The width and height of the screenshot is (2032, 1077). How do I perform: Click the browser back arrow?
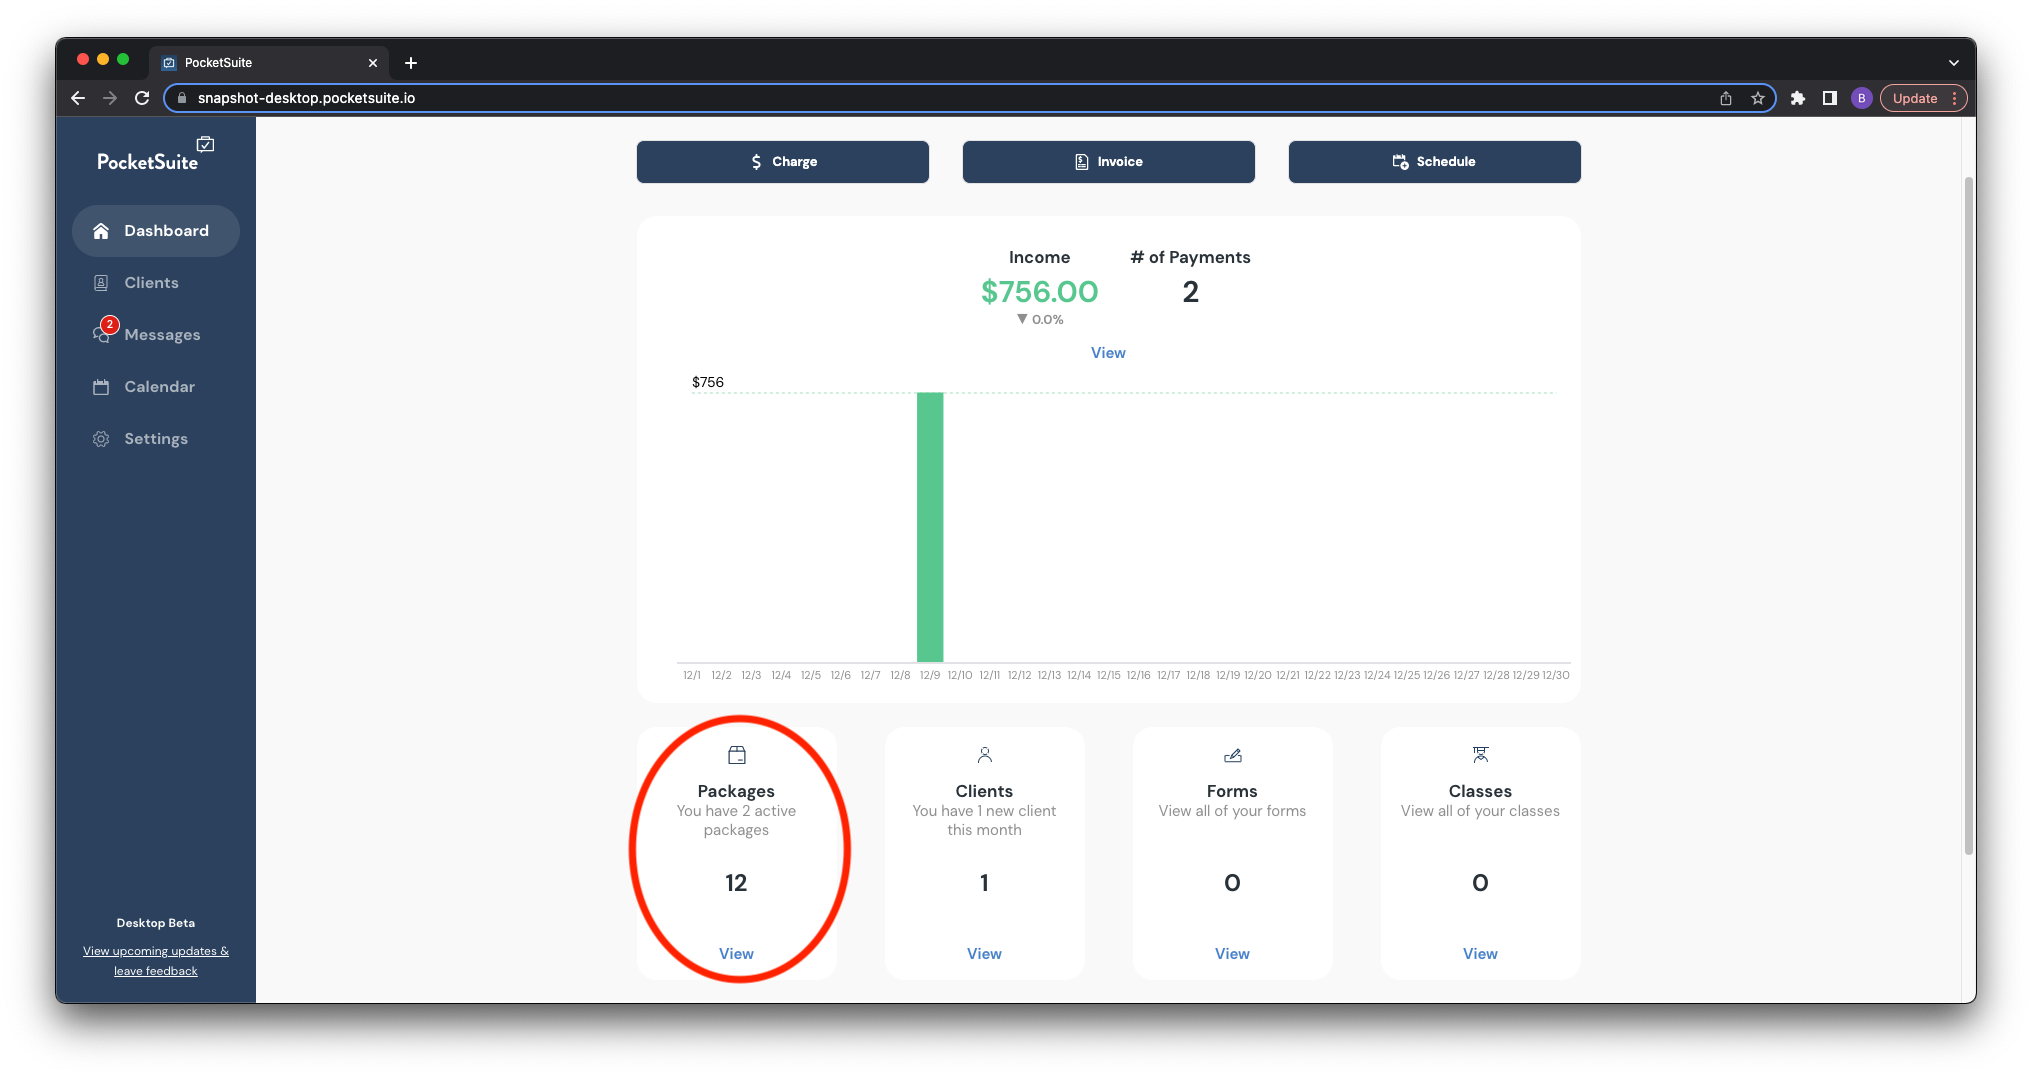click(x=78, y=98)
